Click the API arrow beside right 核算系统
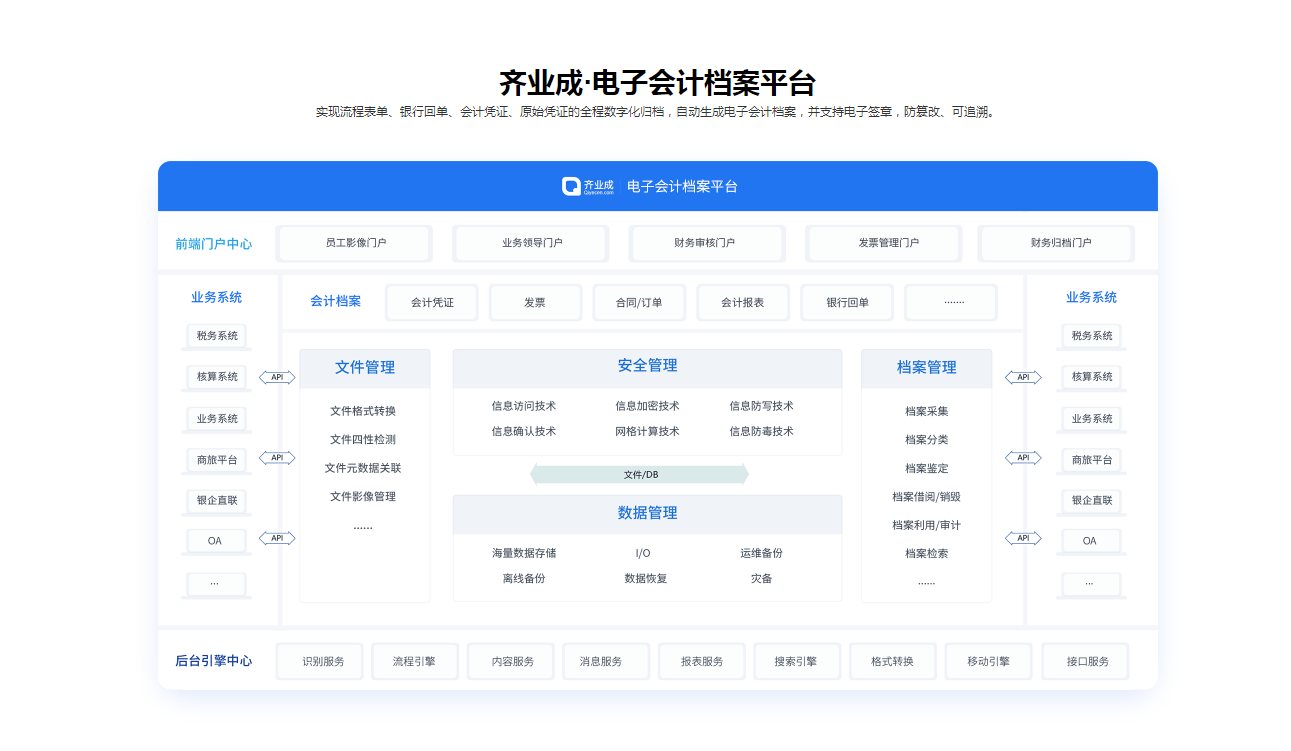Image resolution: width=1291 pixels, height=751 pixels. click(x=1023, y=377)
